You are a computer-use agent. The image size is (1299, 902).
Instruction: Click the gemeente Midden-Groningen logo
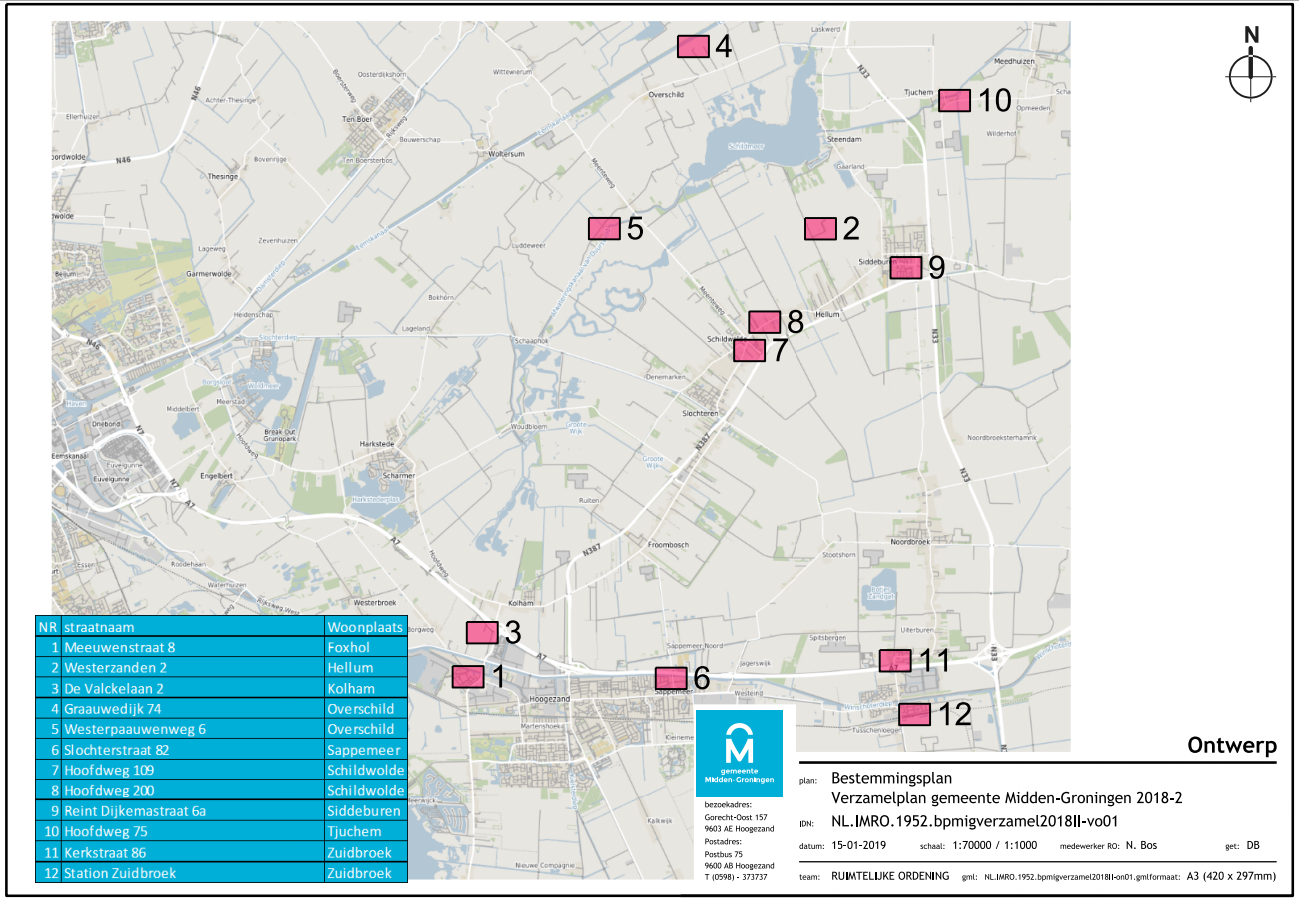tap(738, 752)
